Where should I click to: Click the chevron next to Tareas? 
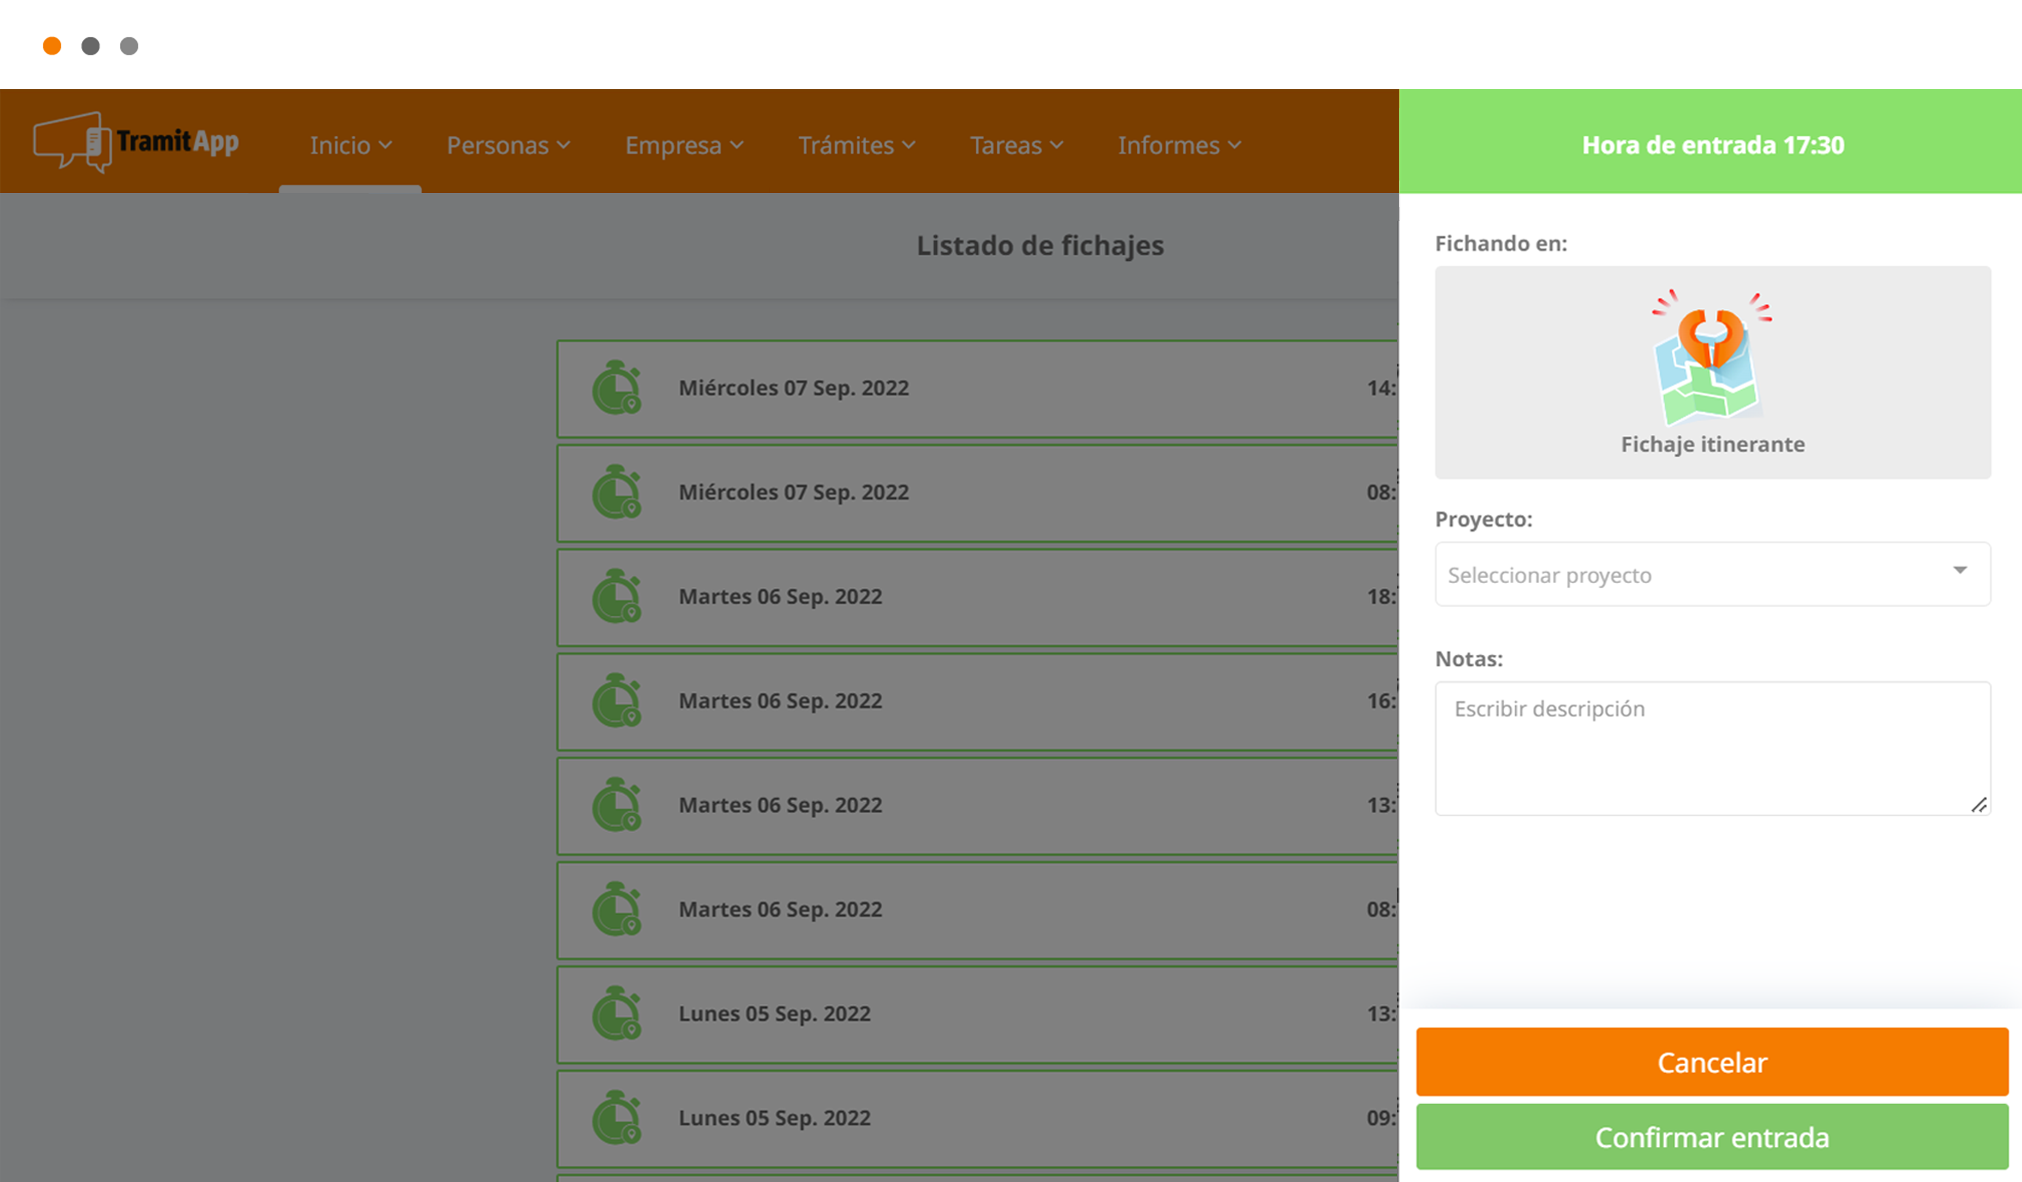[1057, 146]
